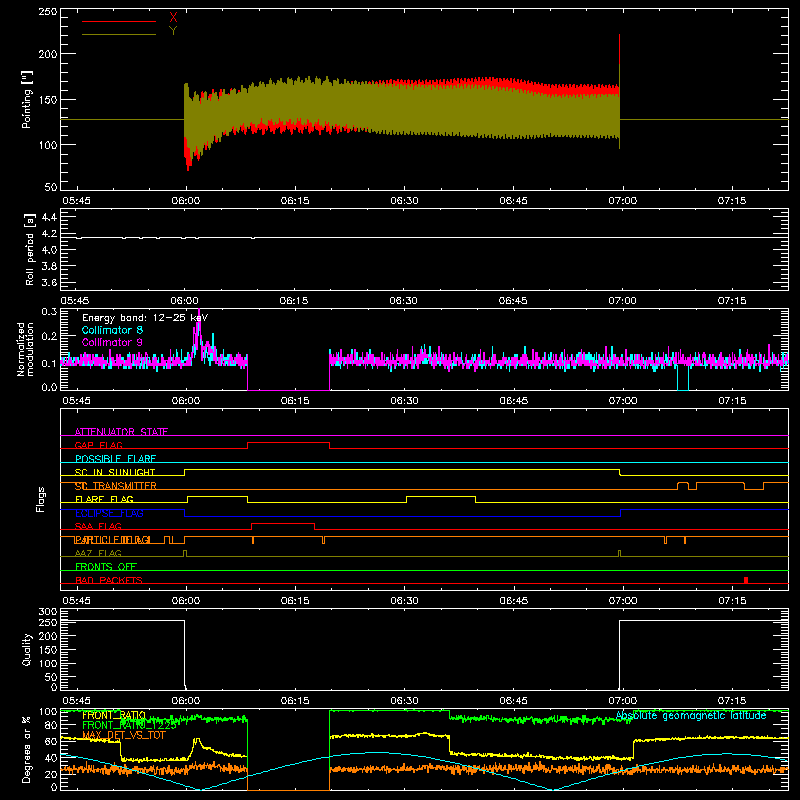Image resolution: width=800 pixels, height=800 pixels.
Task: Click the red BAD_PACKETS marker near 07:15
Action: [x=746, y=580]
